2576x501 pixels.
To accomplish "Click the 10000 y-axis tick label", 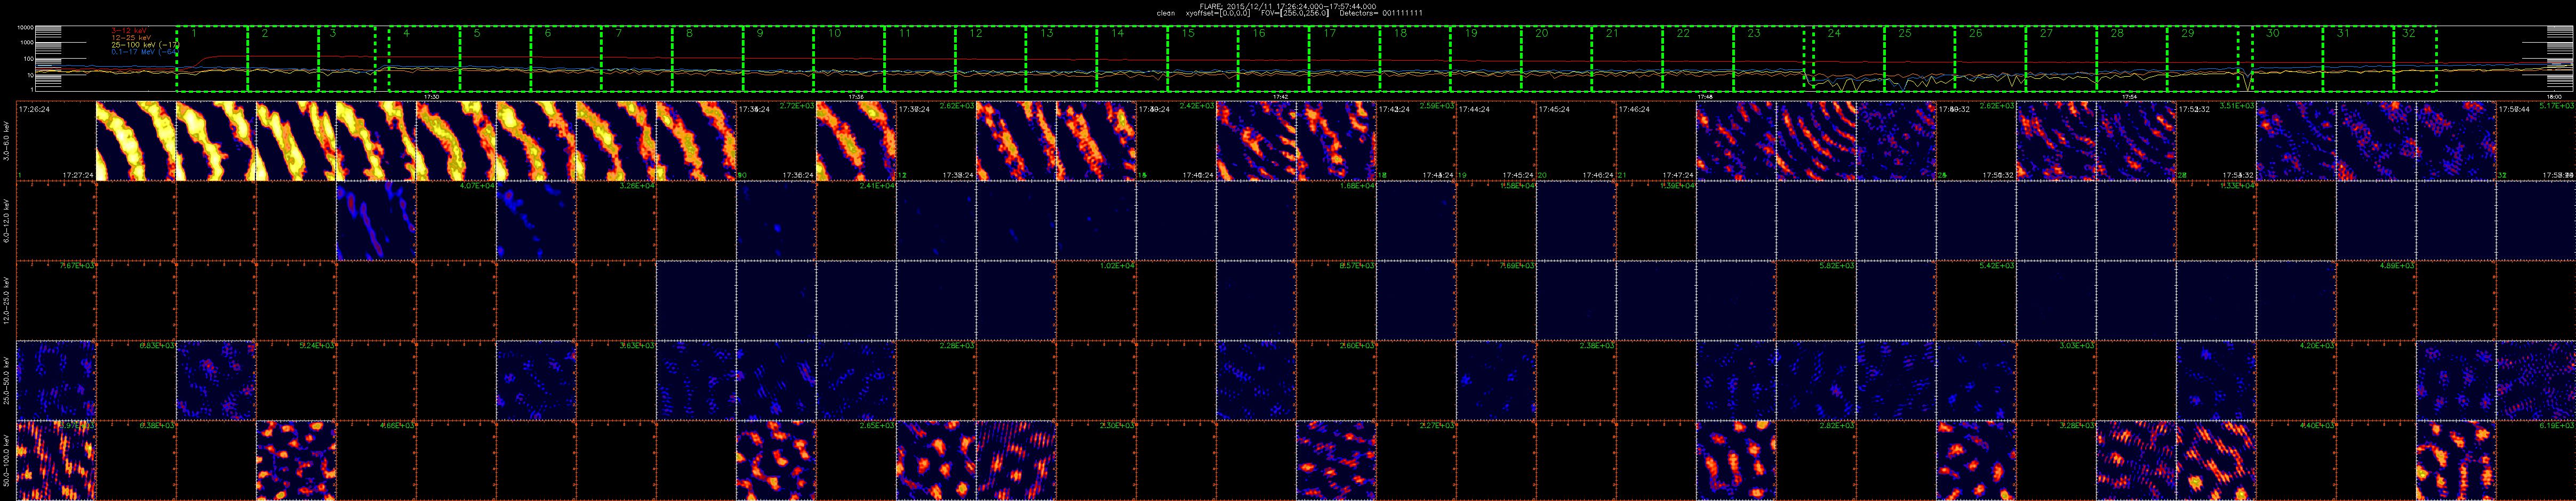I will tap(25, 28).
